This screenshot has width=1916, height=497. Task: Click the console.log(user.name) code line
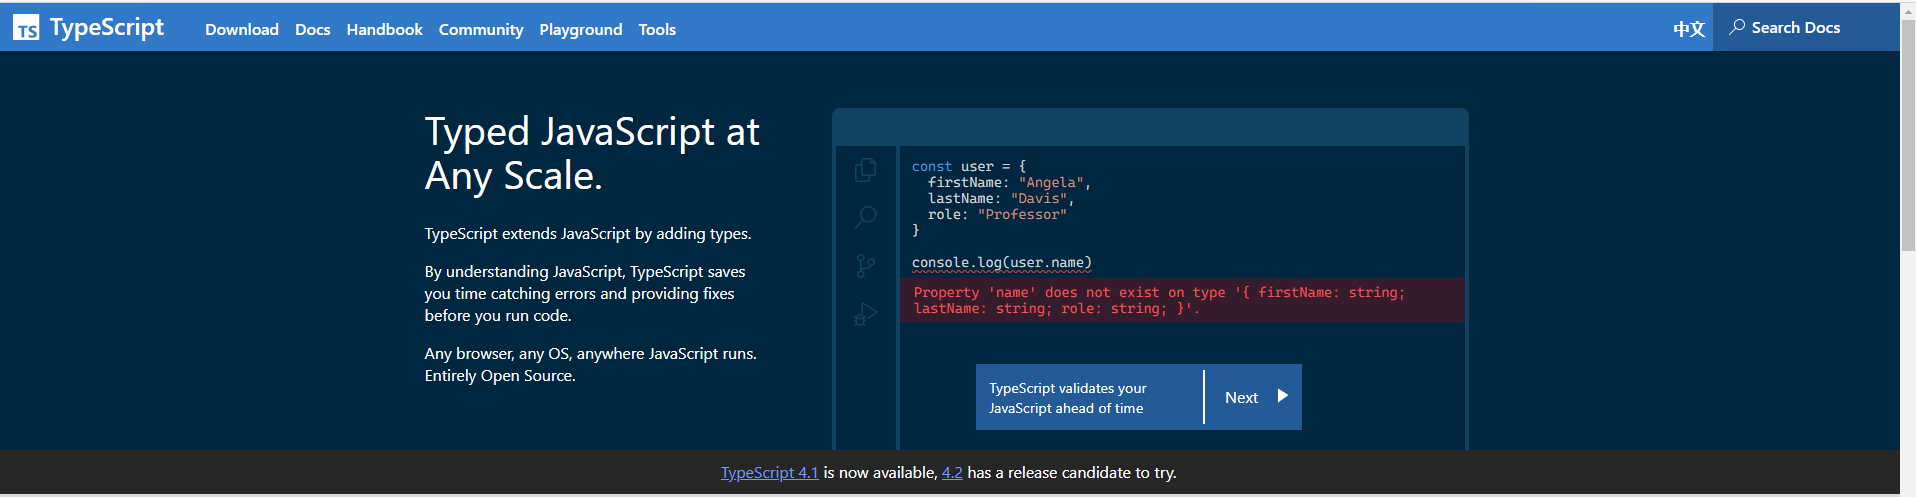point(1002,263)
